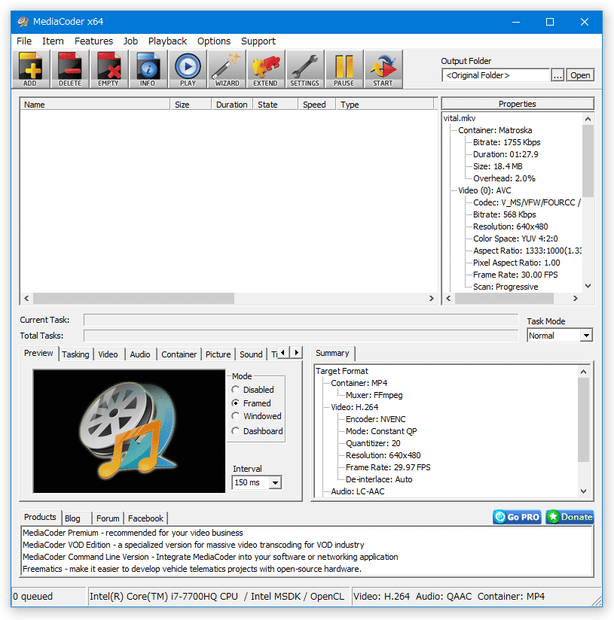Open the INFO toolbar icon
The height and width of the screenshot is (620, 614).
coord(148,69)
